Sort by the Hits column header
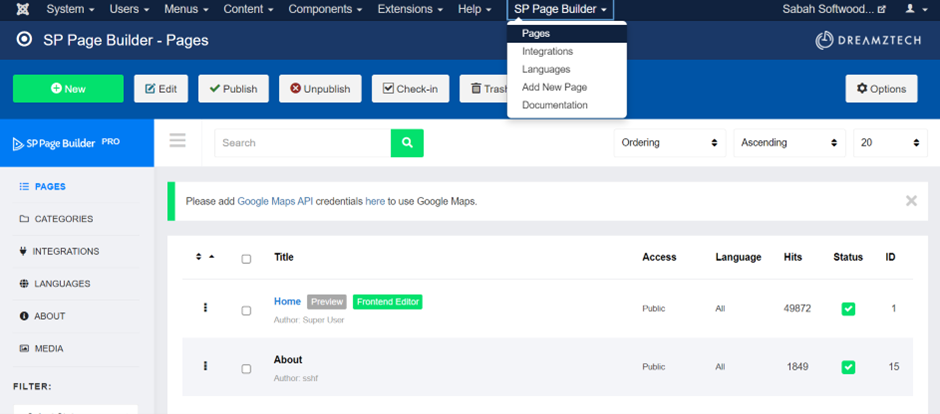940x414 pixels. coord(793,257)
